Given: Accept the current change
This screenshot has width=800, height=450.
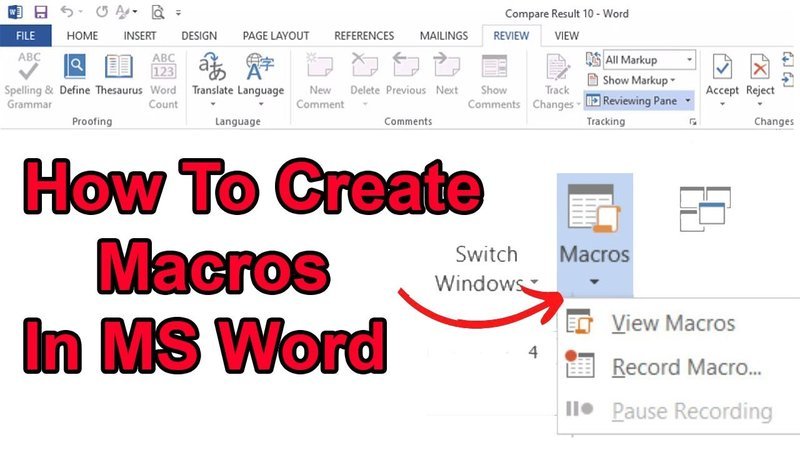Looking at the screenshot, I should pyautogui.click(x=722, y=74).
